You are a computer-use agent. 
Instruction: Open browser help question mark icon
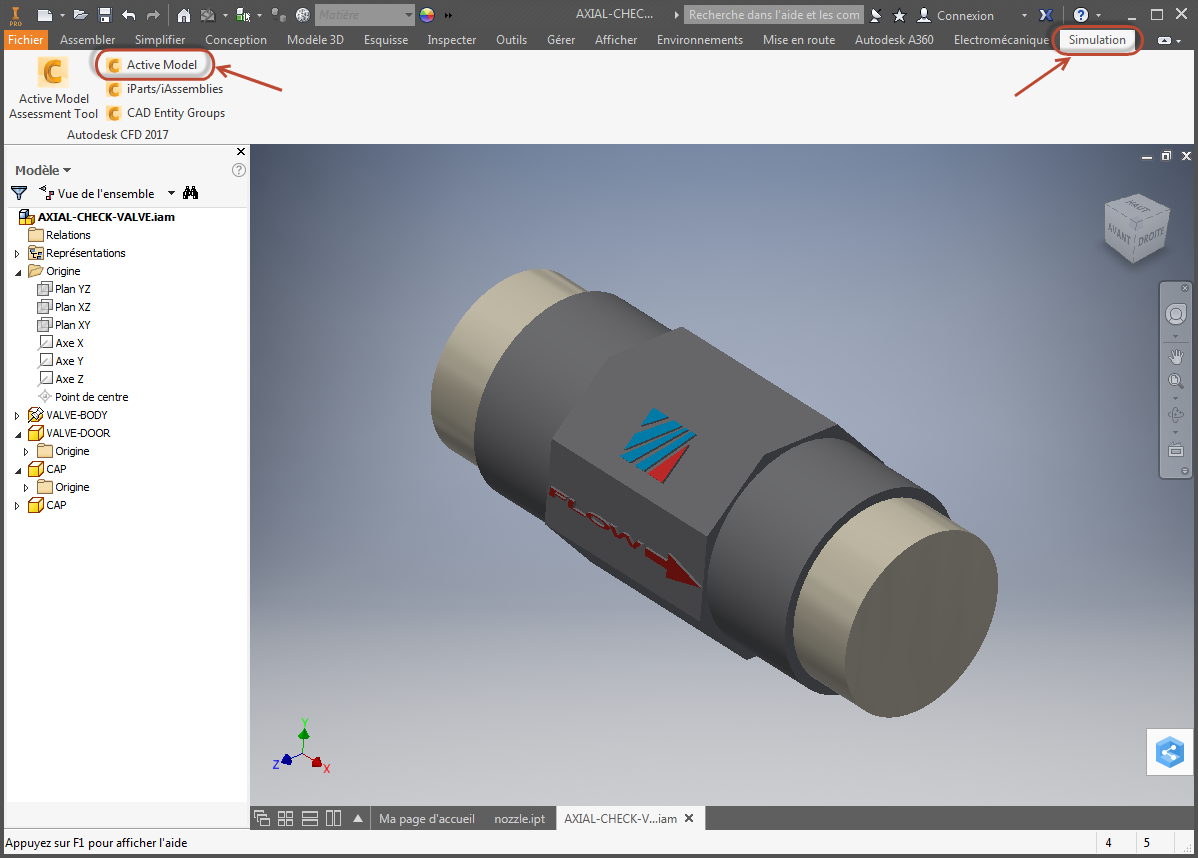[238, 170]
